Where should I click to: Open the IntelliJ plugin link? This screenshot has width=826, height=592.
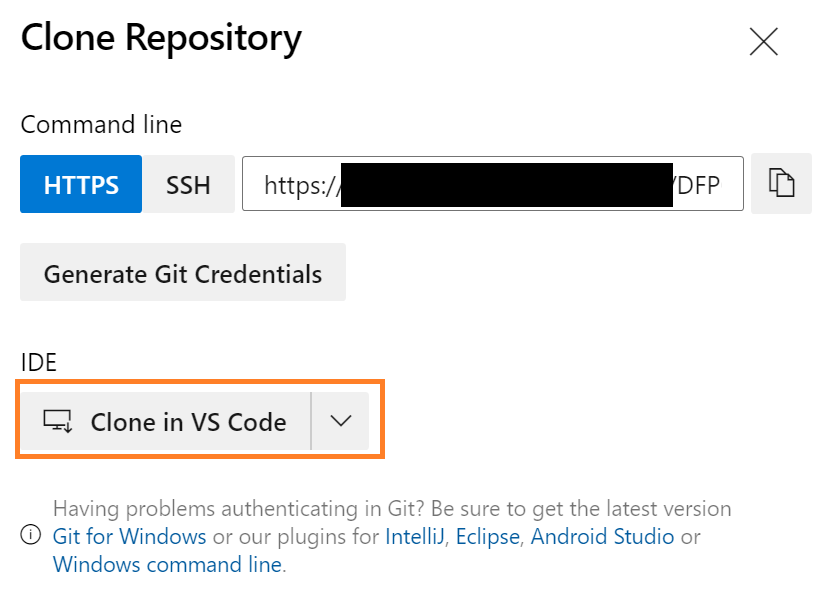pos(415,537)
